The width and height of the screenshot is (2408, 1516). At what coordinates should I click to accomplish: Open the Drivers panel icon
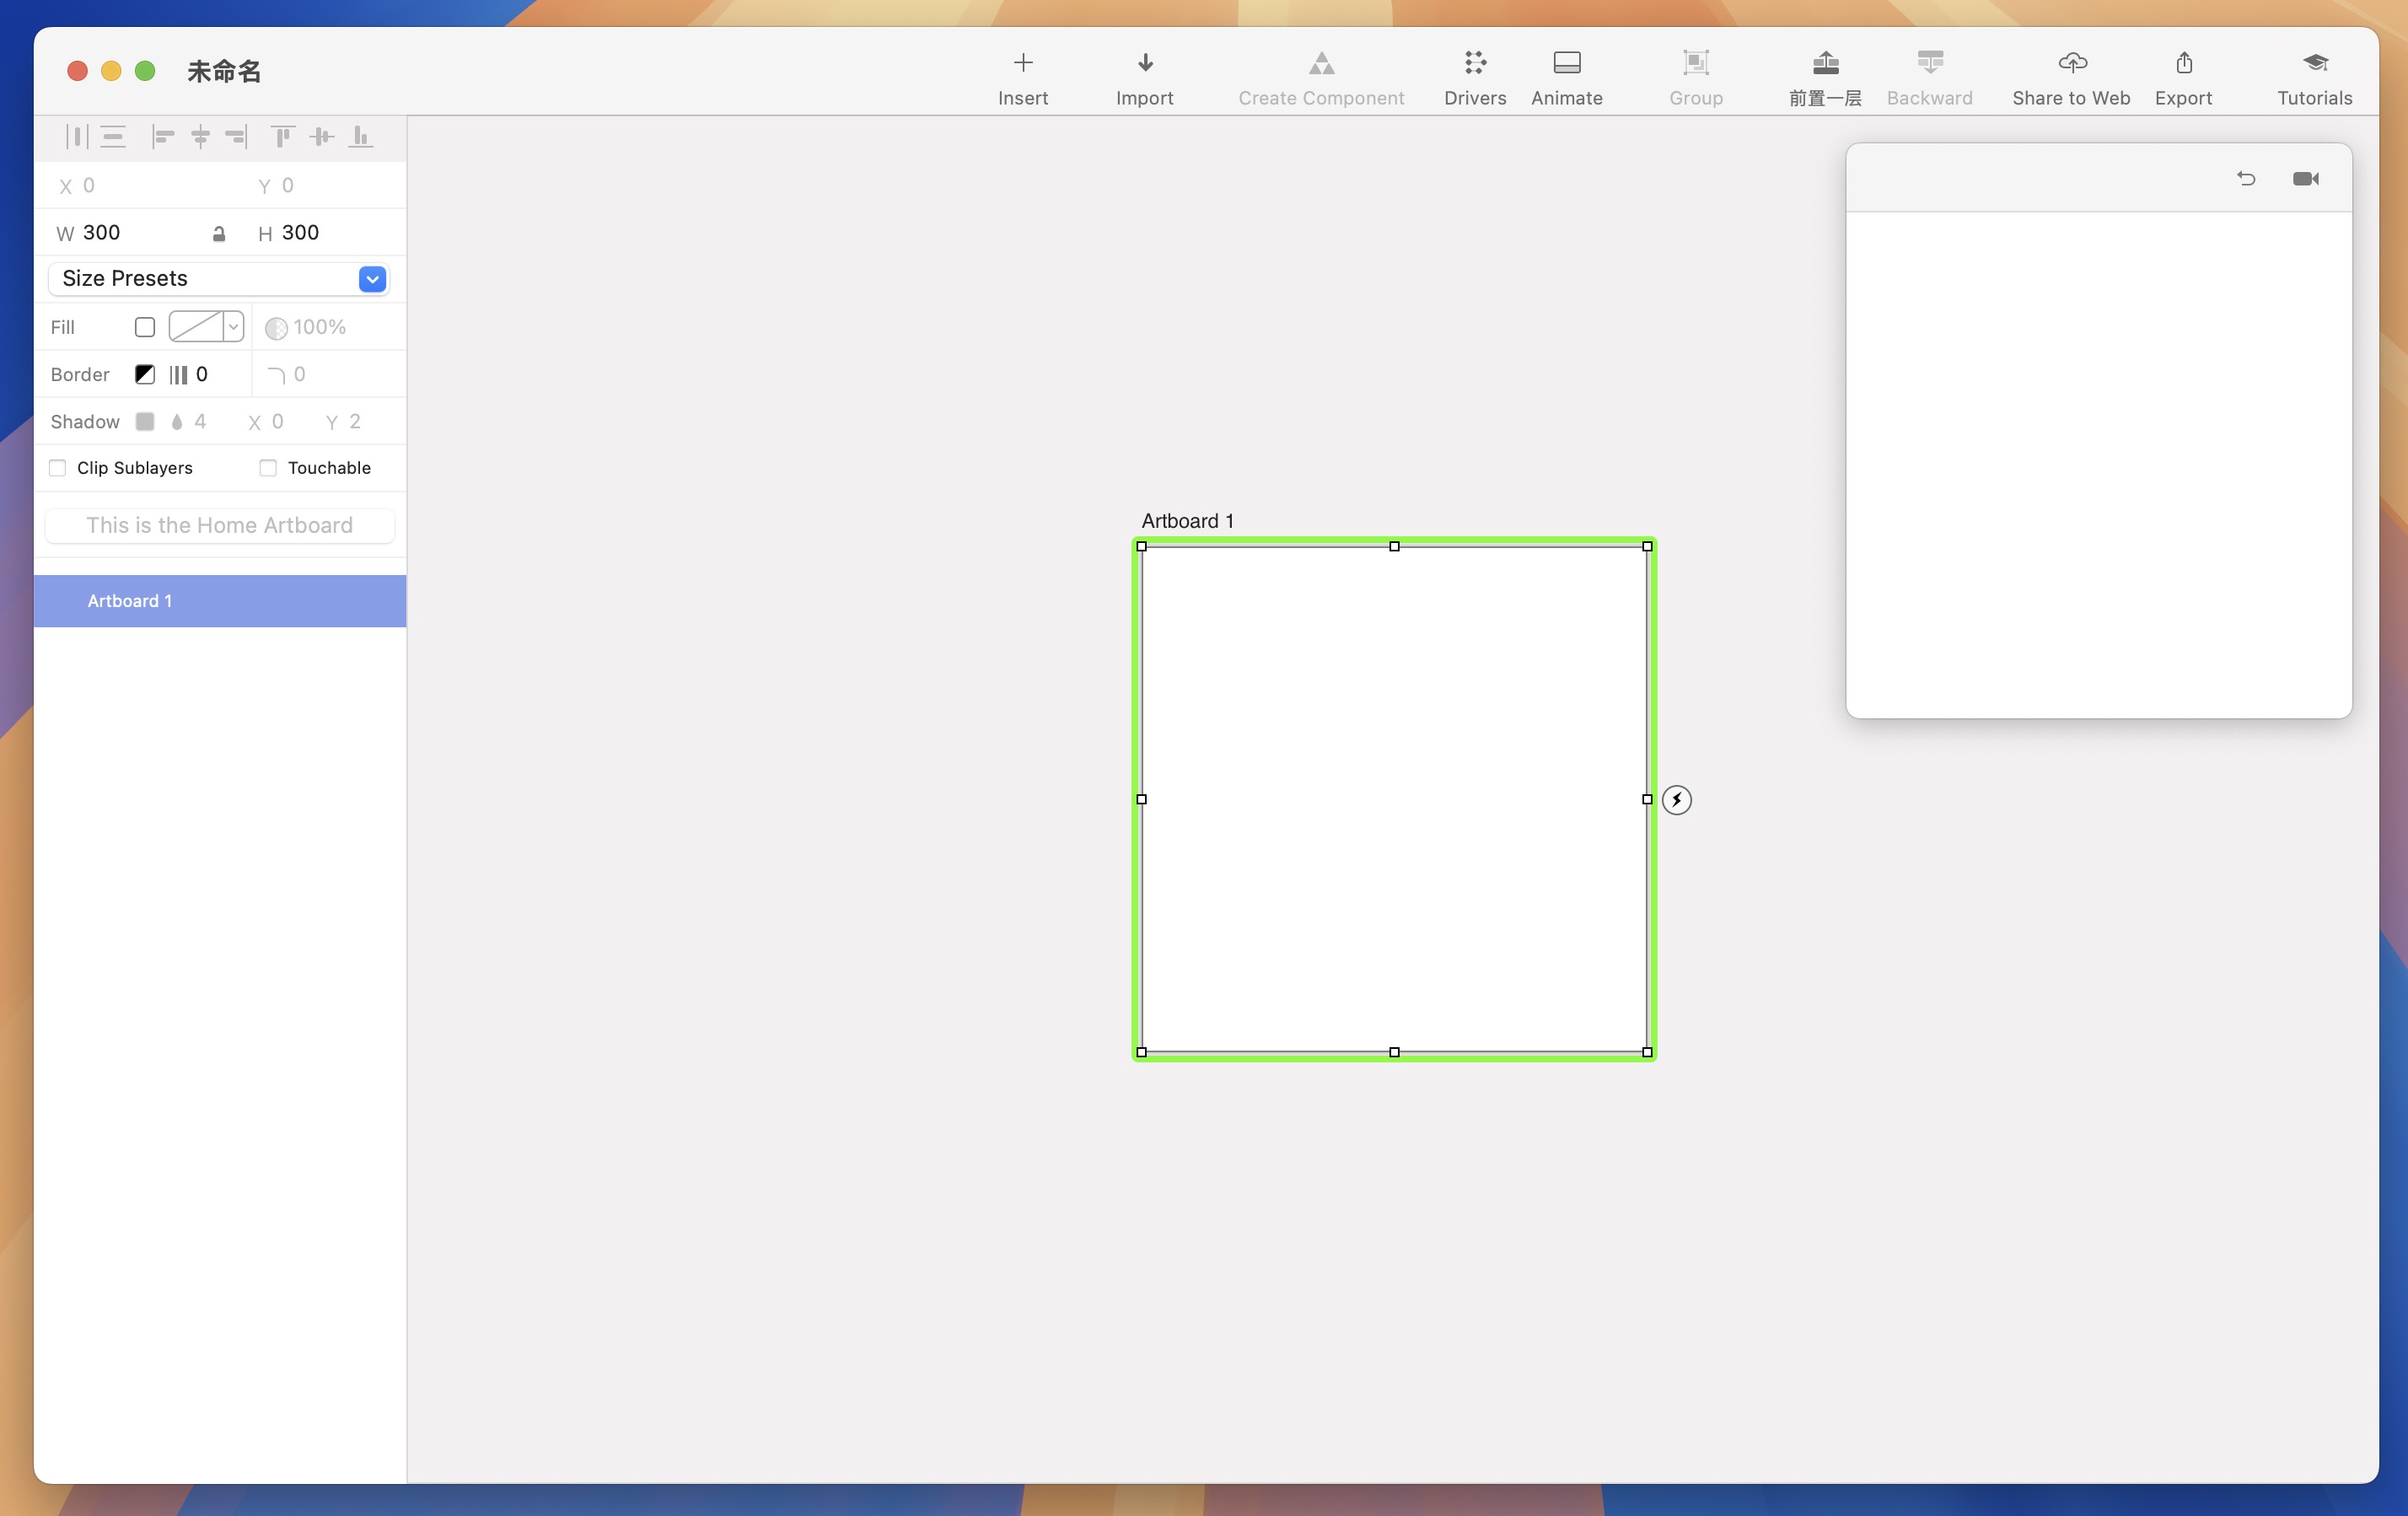(x=1474, y=62)
